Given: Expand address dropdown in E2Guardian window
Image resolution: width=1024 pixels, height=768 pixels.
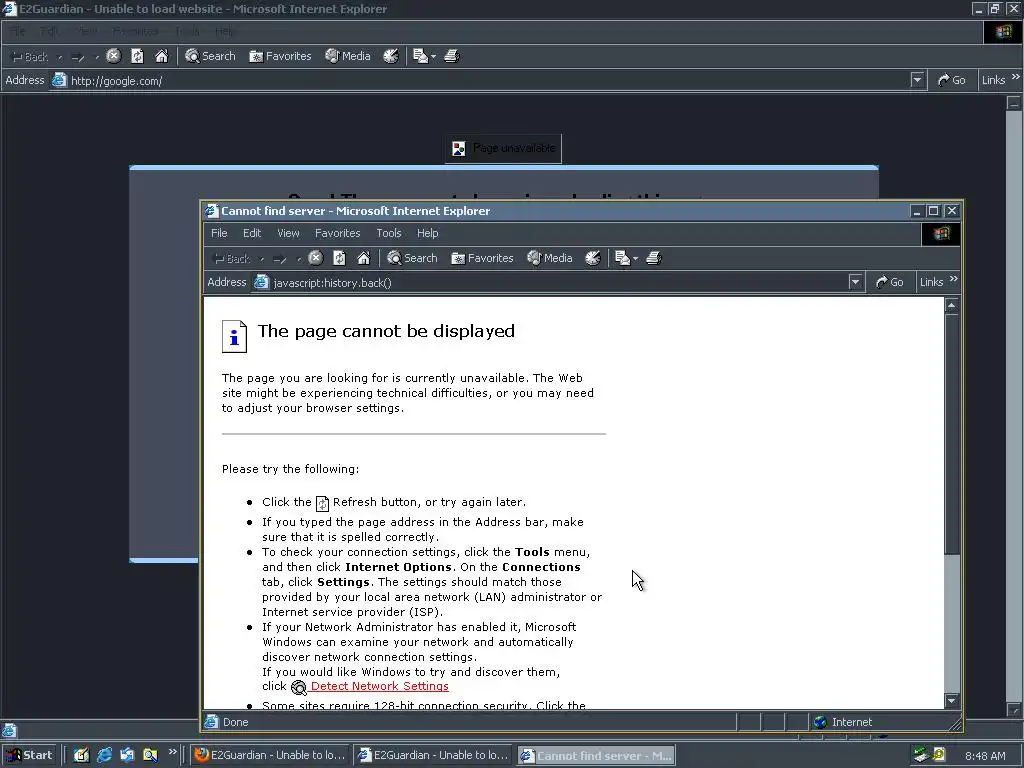Looking at the screenshot, I should [918, 80].
